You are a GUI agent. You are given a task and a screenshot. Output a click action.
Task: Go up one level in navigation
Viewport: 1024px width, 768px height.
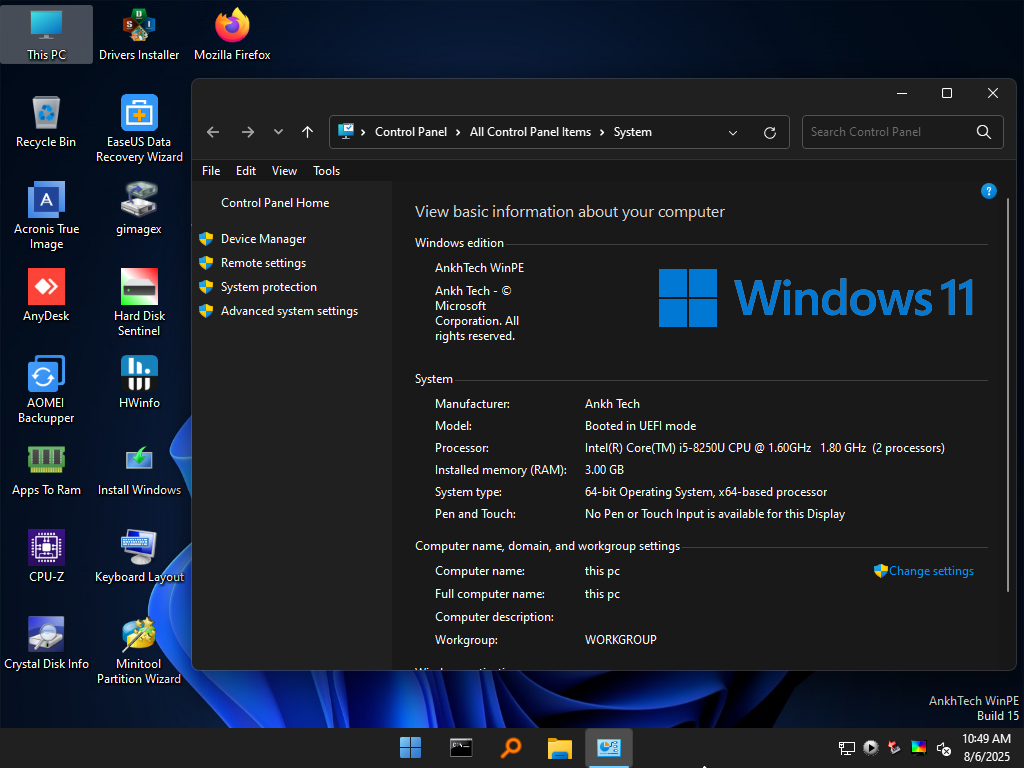(307, 132)
